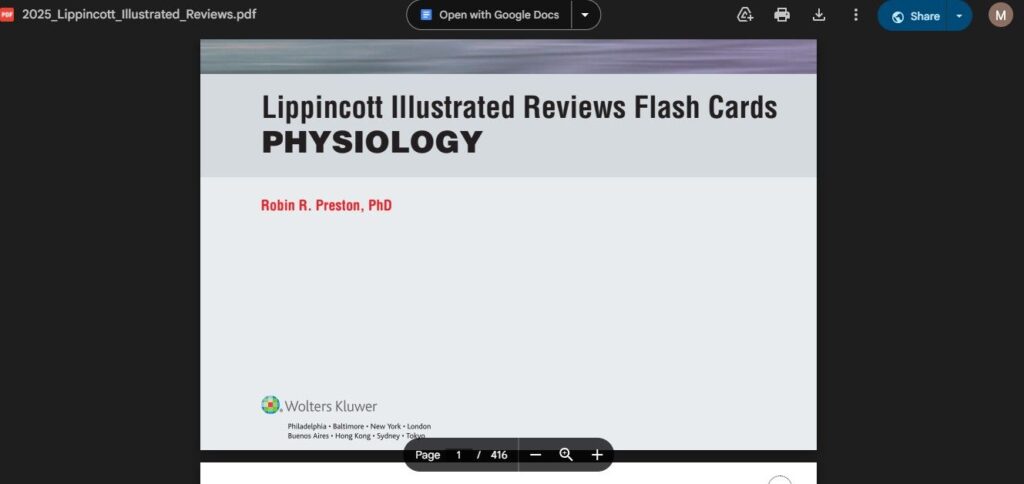Expand the Open with dropdown arrow

pos(585,14)
